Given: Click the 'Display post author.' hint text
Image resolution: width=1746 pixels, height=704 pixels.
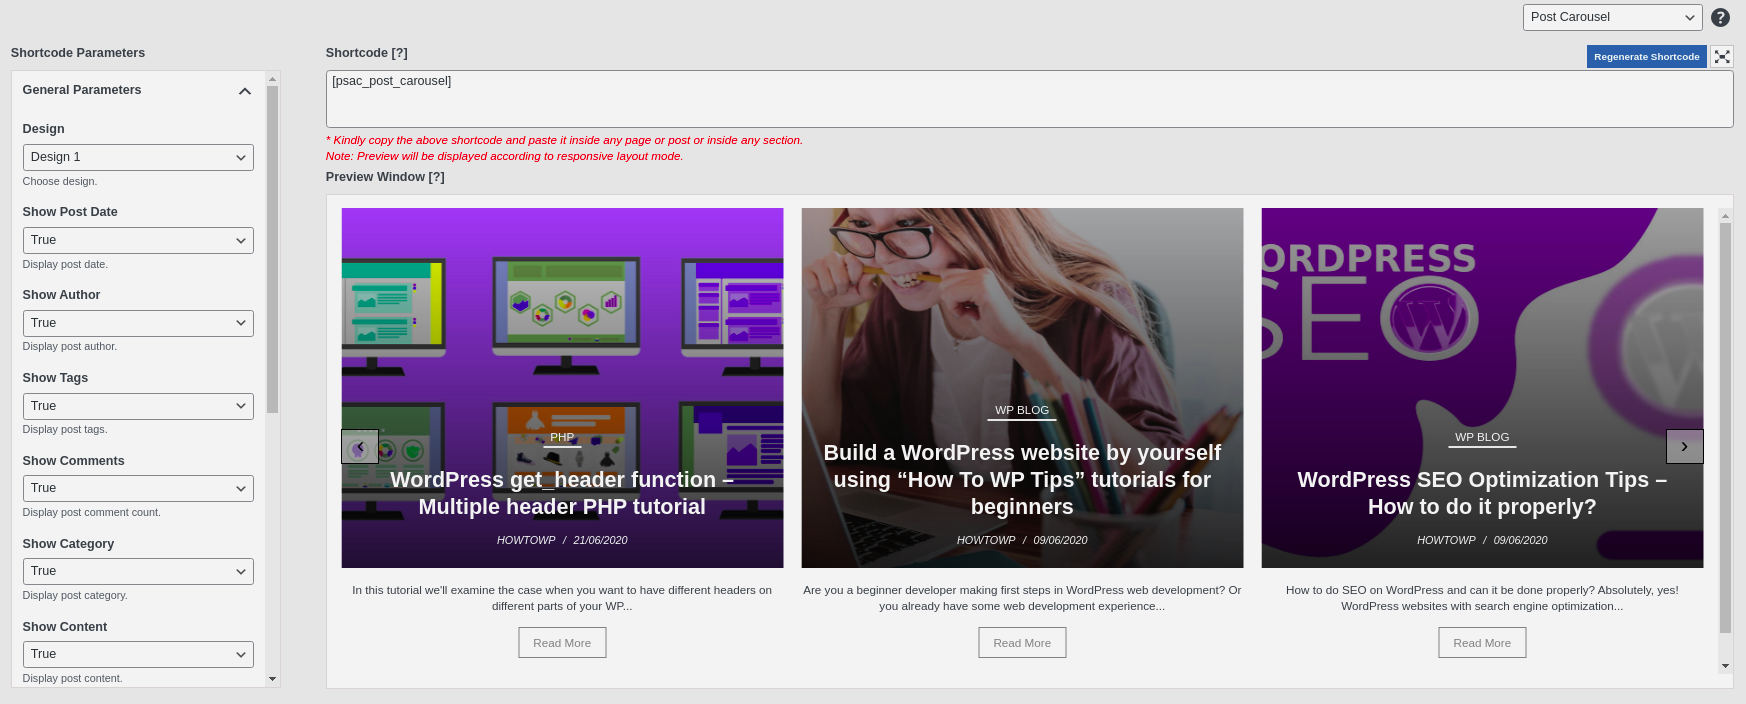Looking at the screenshot, I should [70, 347].
